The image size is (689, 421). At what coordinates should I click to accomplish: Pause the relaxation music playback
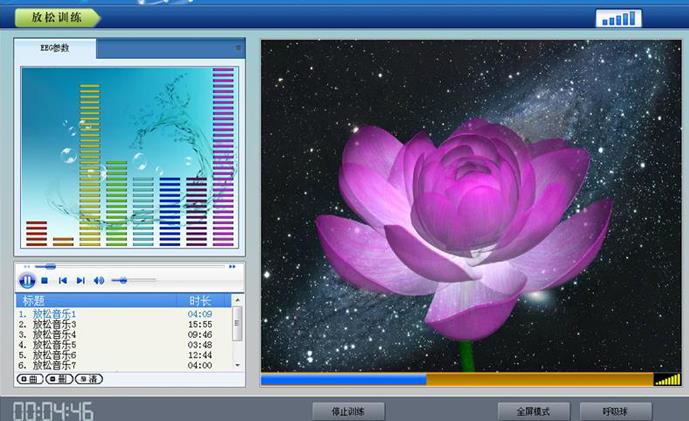pos(28,281)
